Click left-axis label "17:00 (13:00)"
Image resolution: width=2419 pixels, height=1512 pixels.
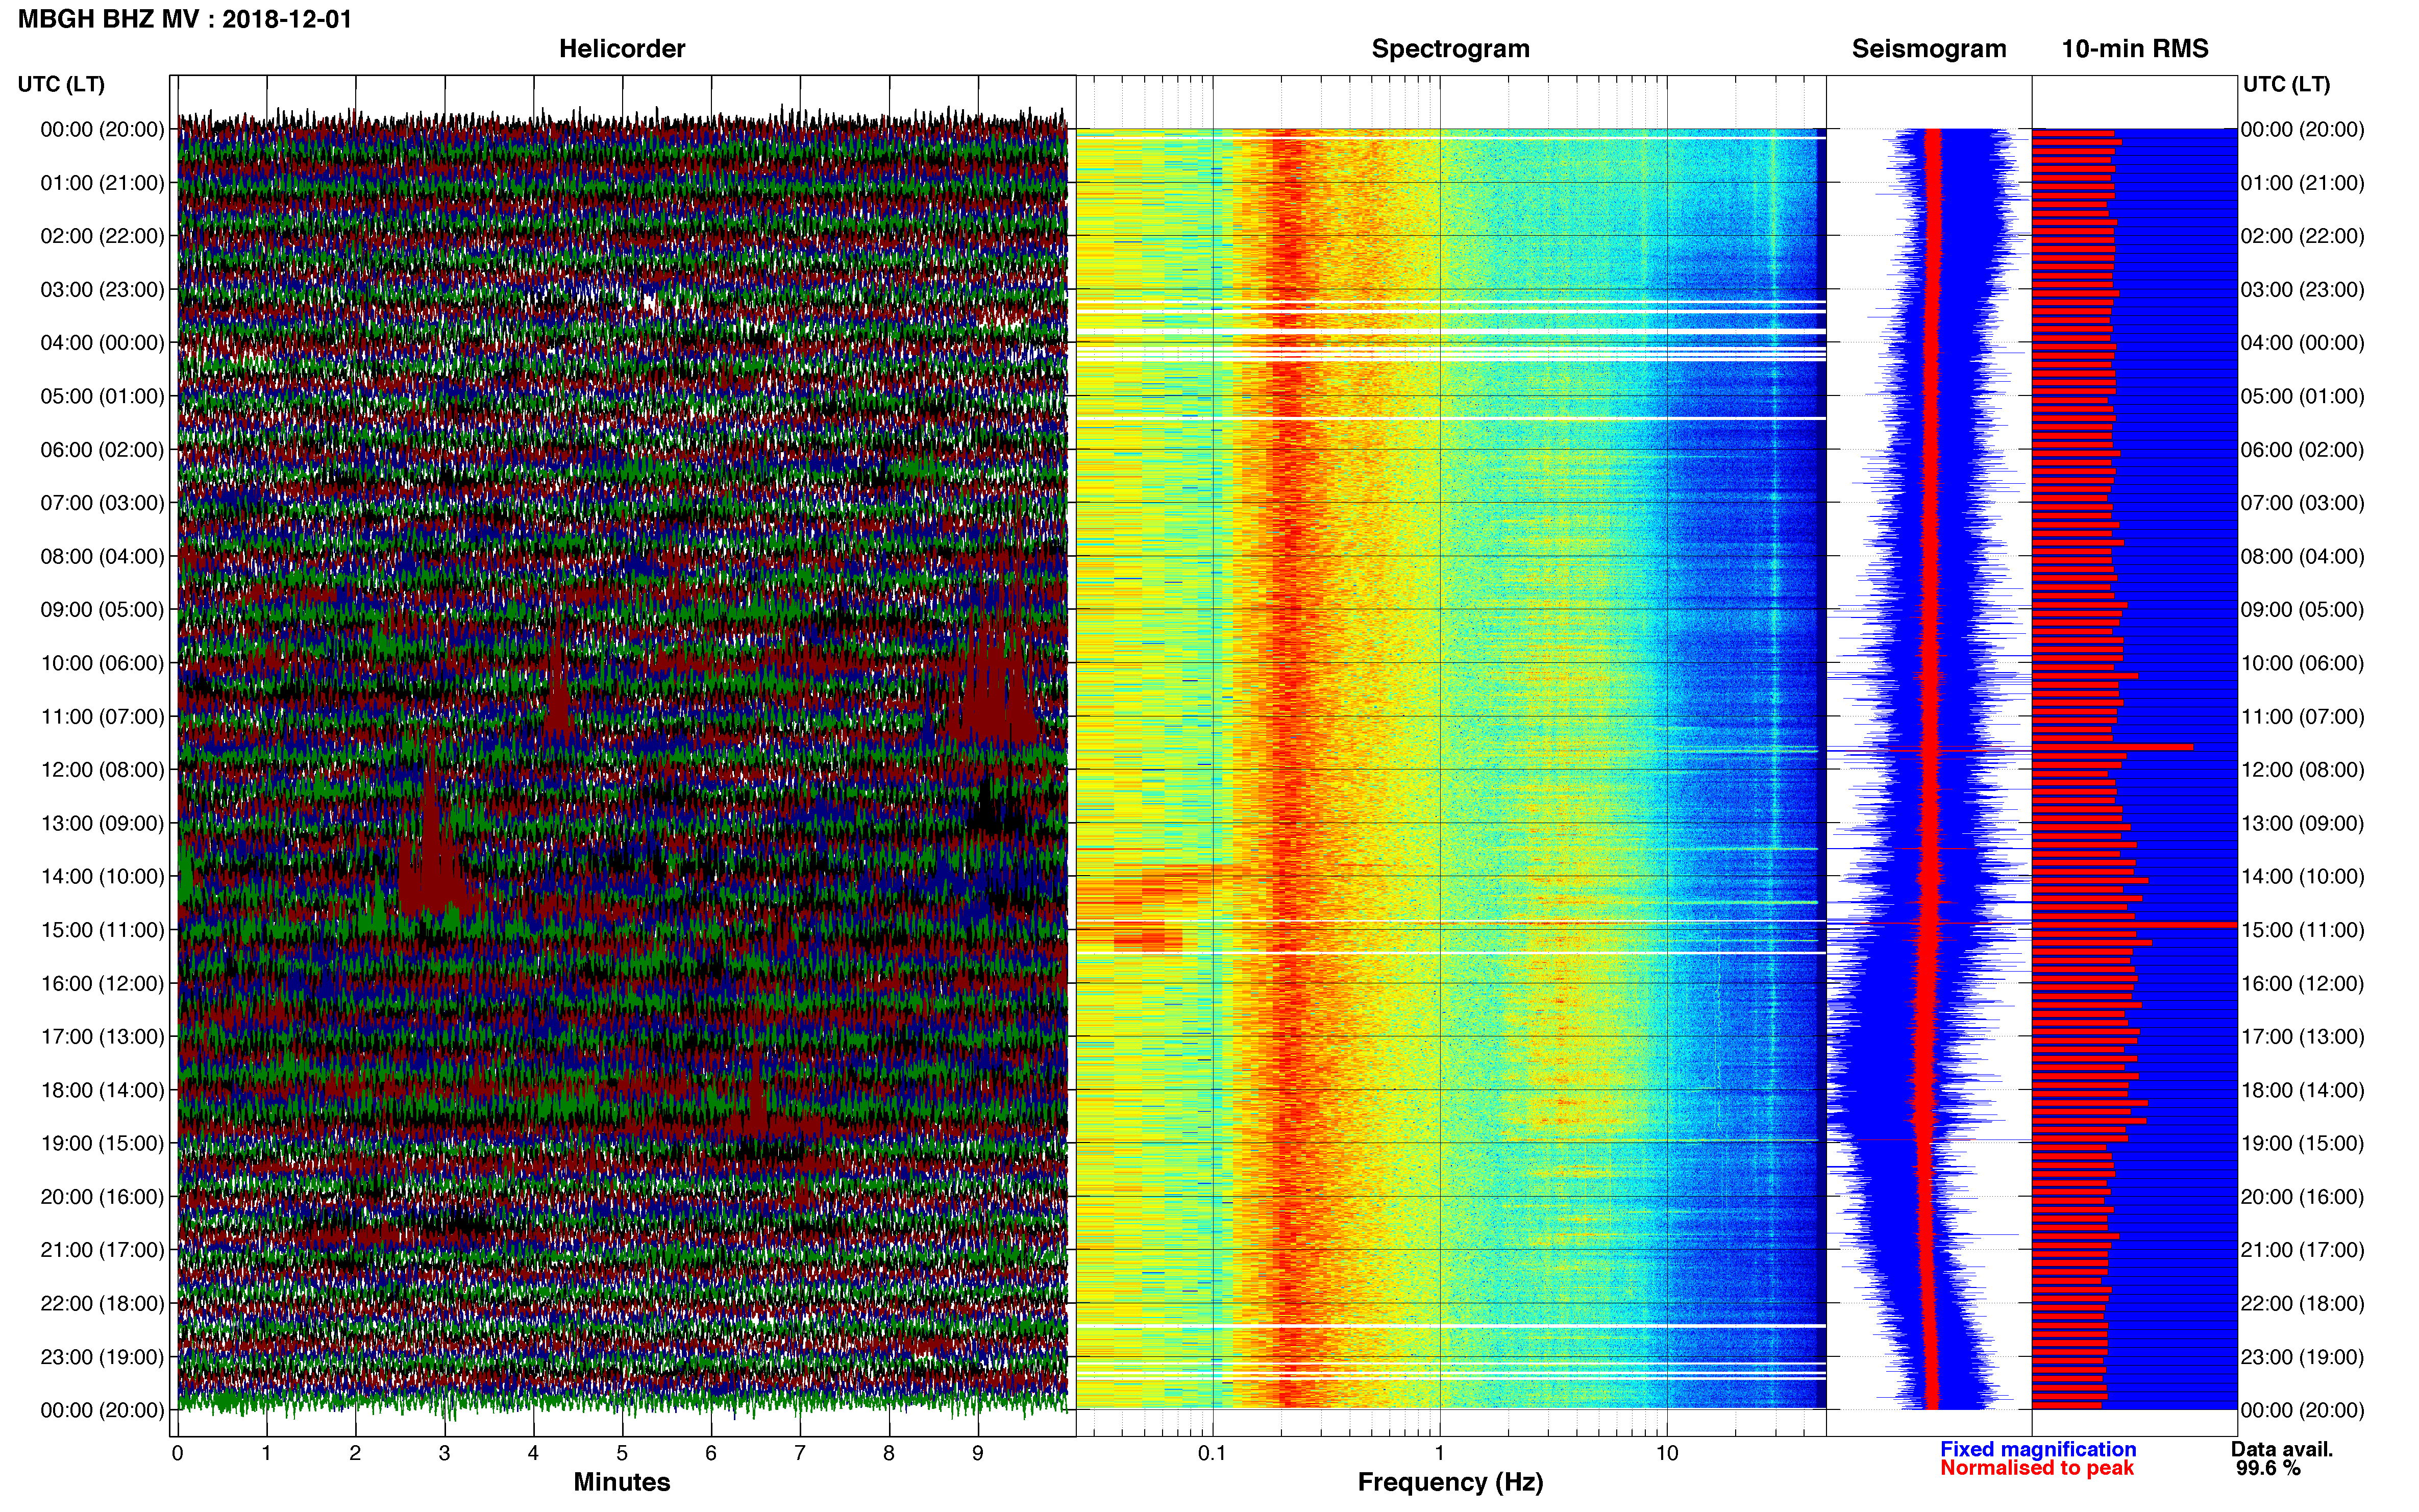click(102, 1037)
